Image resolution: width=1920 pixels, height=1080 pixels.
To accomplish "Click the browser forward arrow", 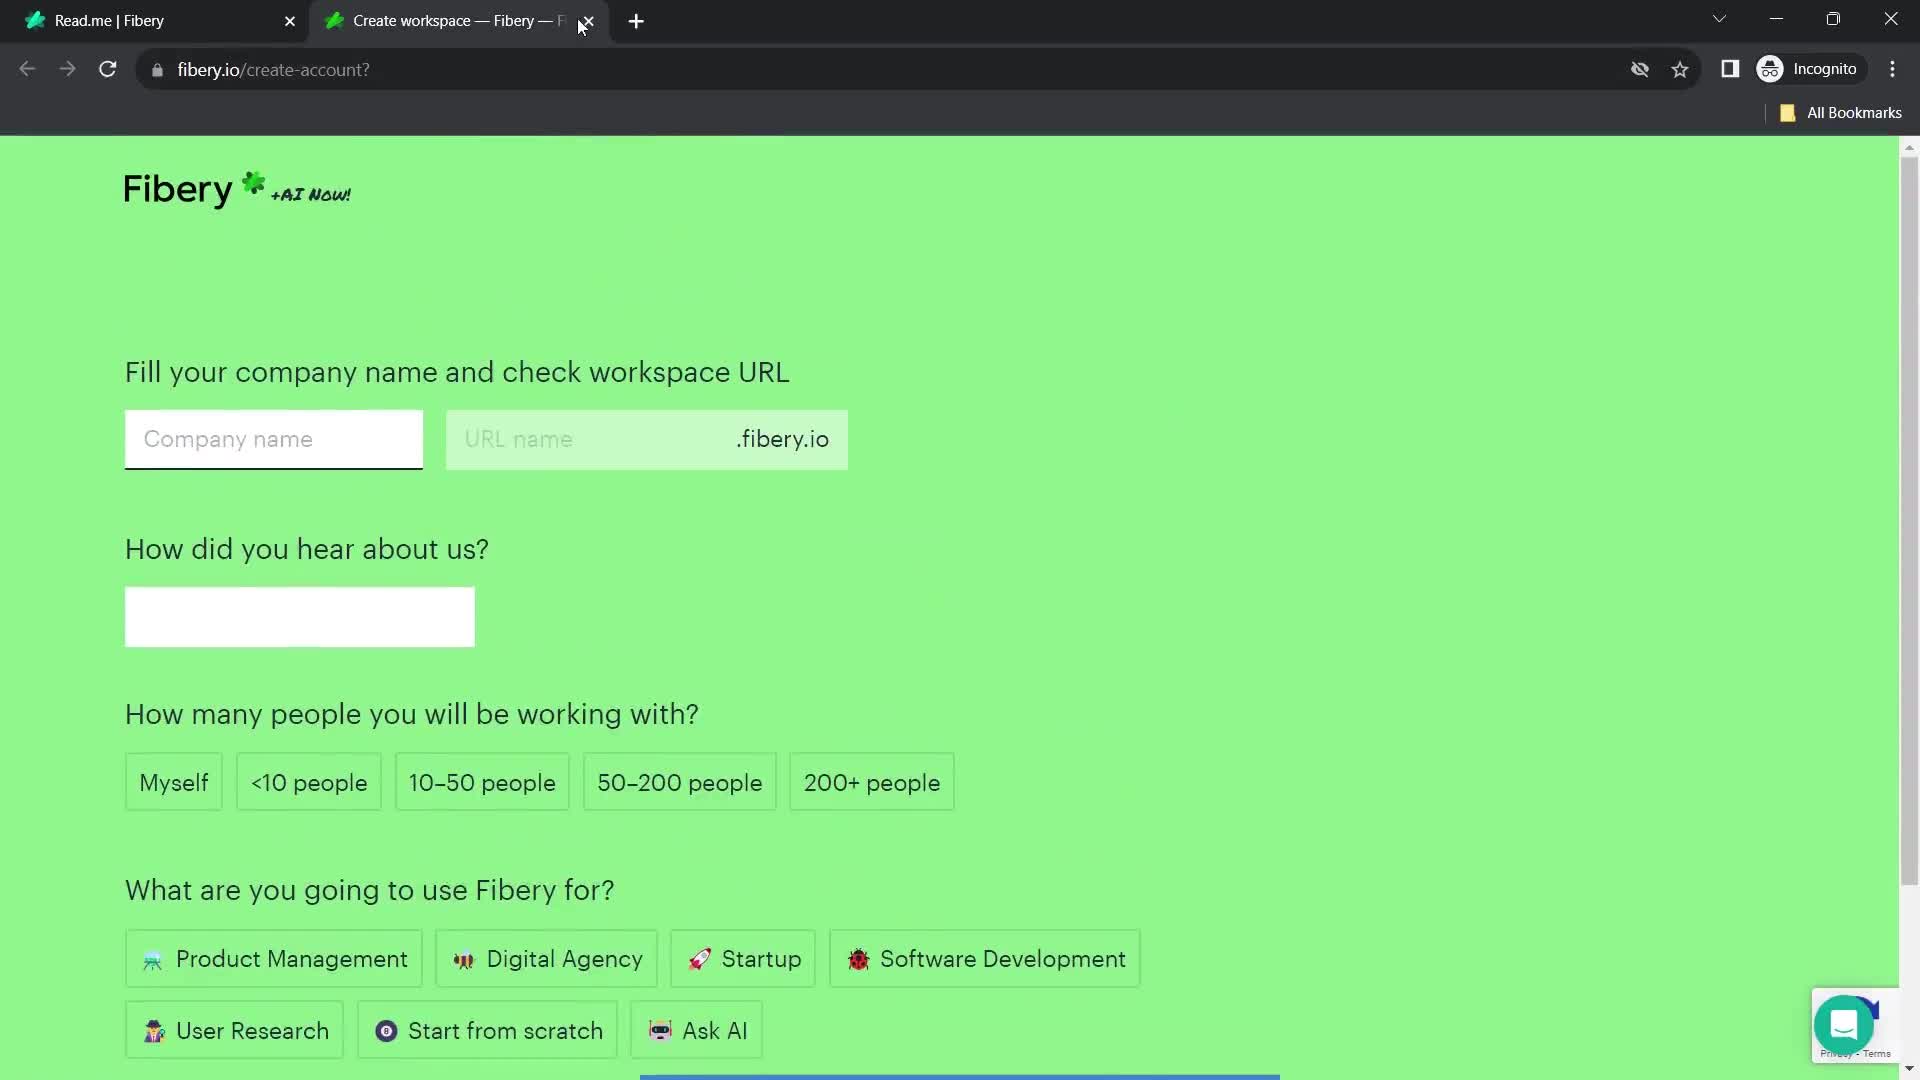I will pos(67,69).
